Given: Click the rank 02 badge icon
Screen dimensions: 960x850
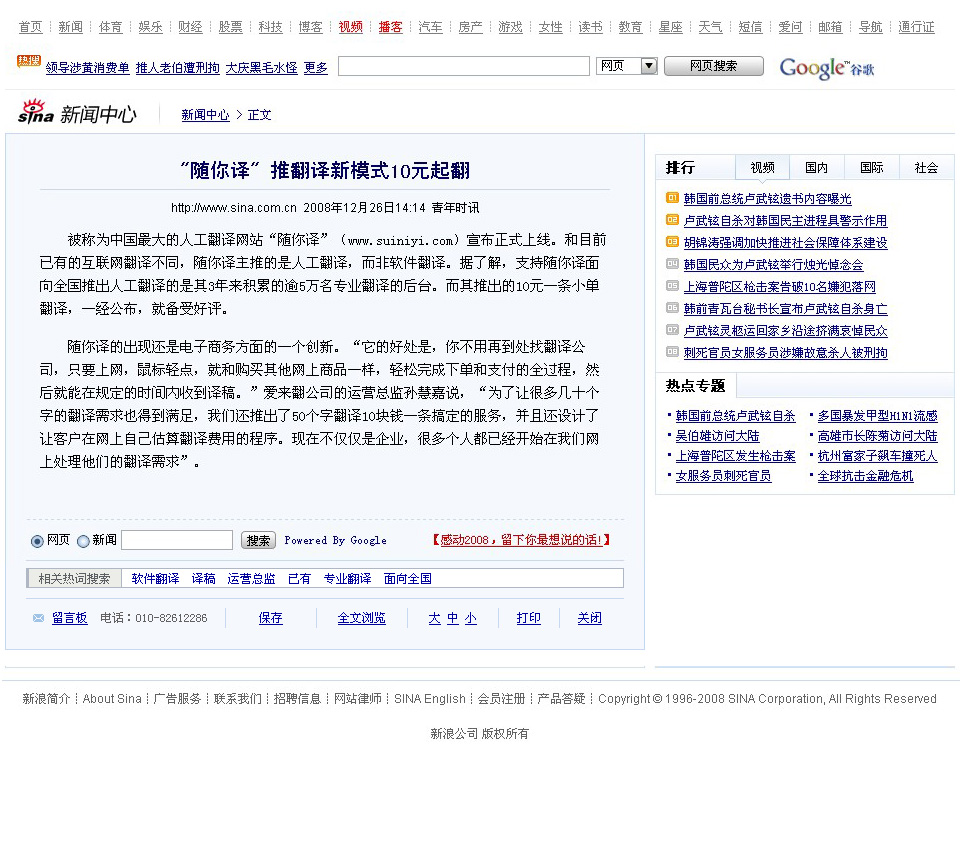Looking at the screenshot, I should point(672,219).
